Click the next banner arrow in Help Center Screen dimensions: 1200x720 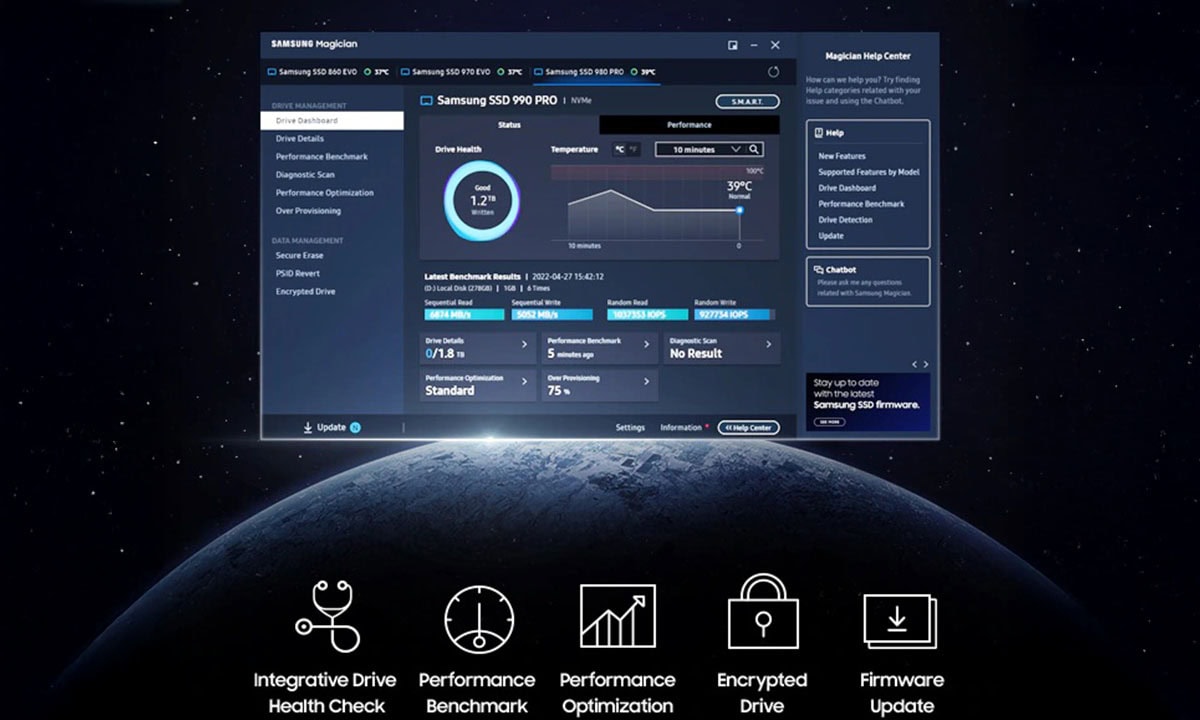926,364
